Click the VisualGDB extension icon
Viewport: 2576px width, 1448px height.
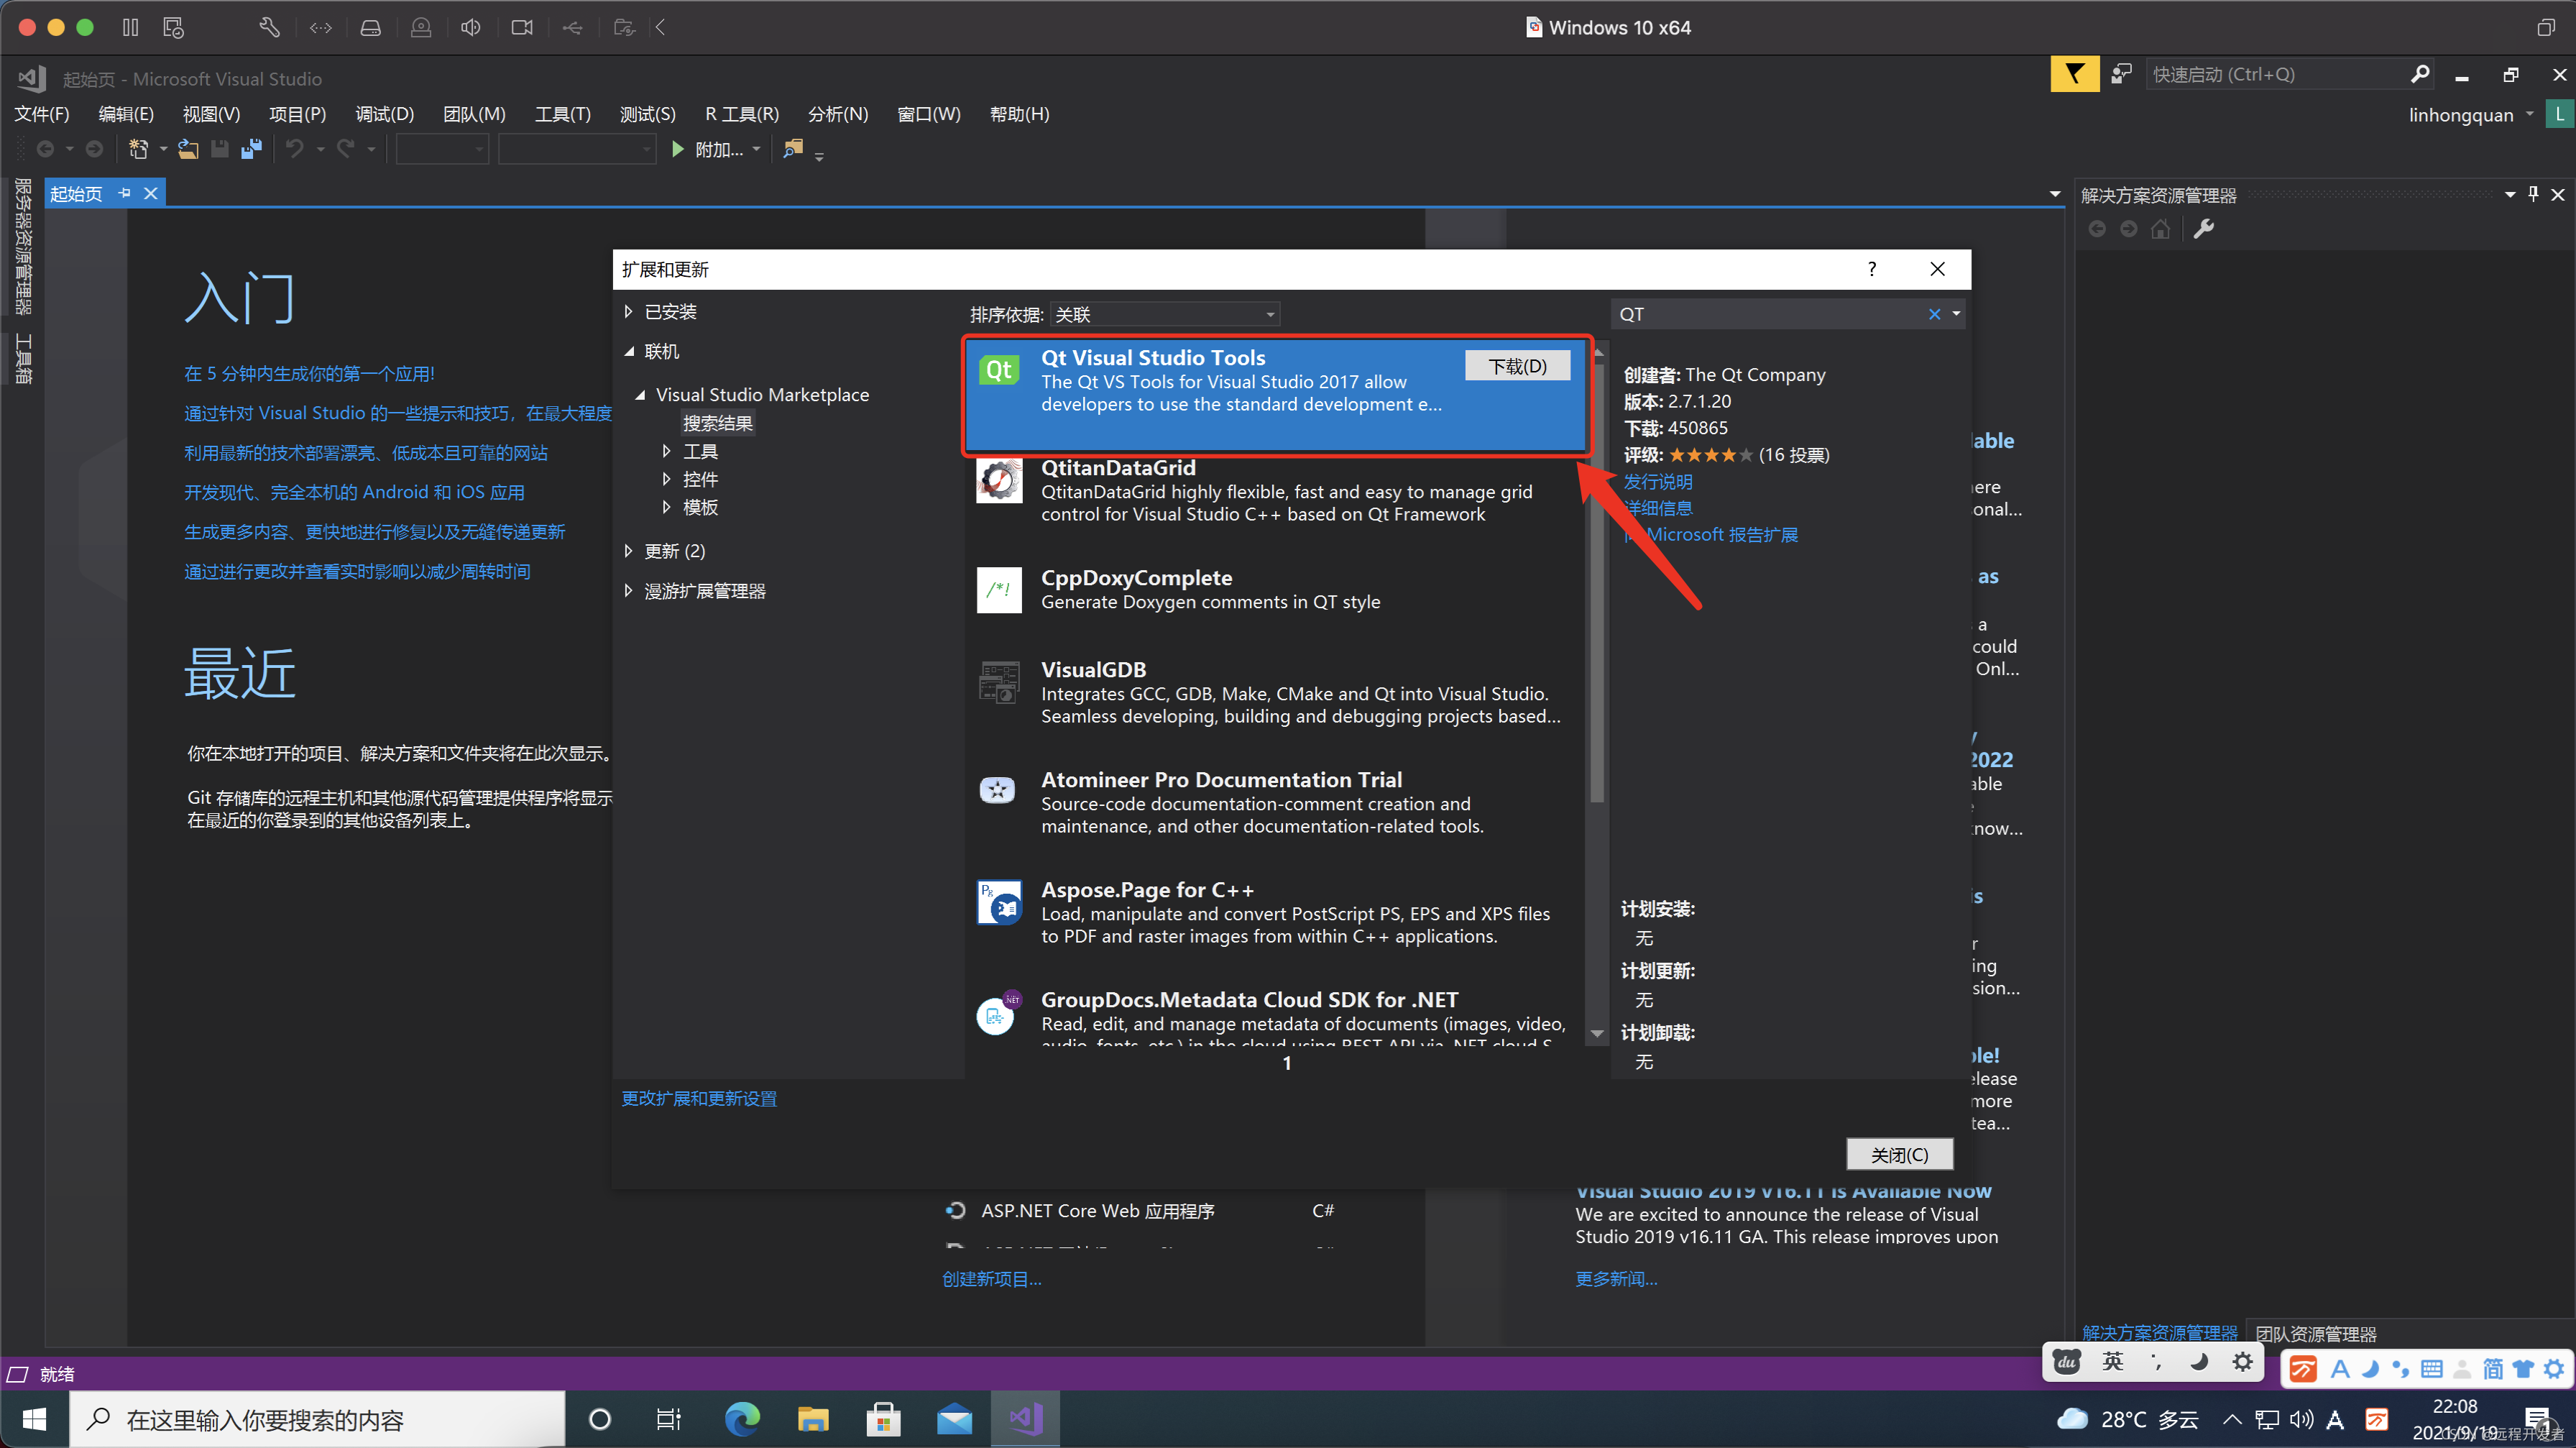pyautogui.click(x=998, y=682)
